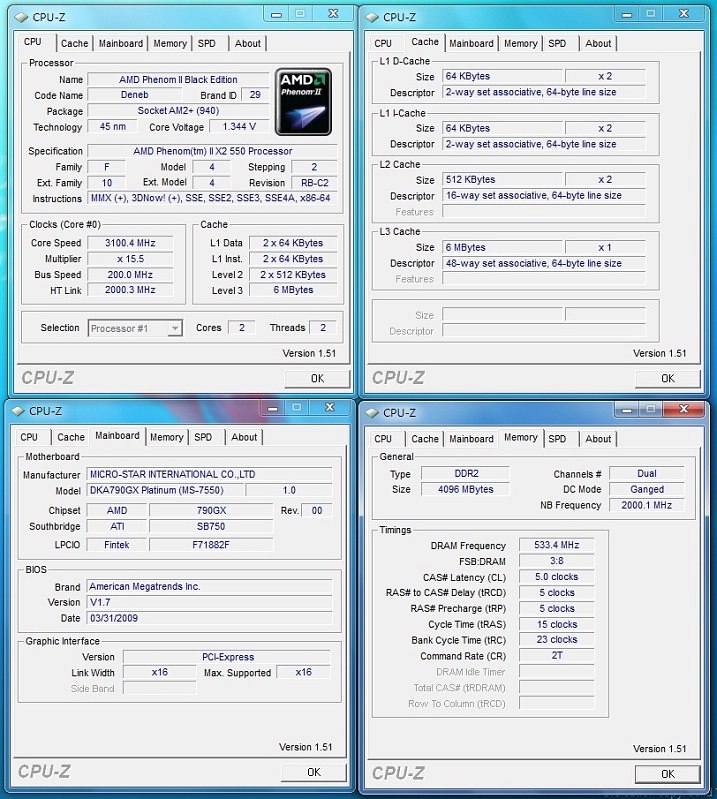Click OK in the Mainboard window
This screenshot has height=799, width=717.
(313, 773)
